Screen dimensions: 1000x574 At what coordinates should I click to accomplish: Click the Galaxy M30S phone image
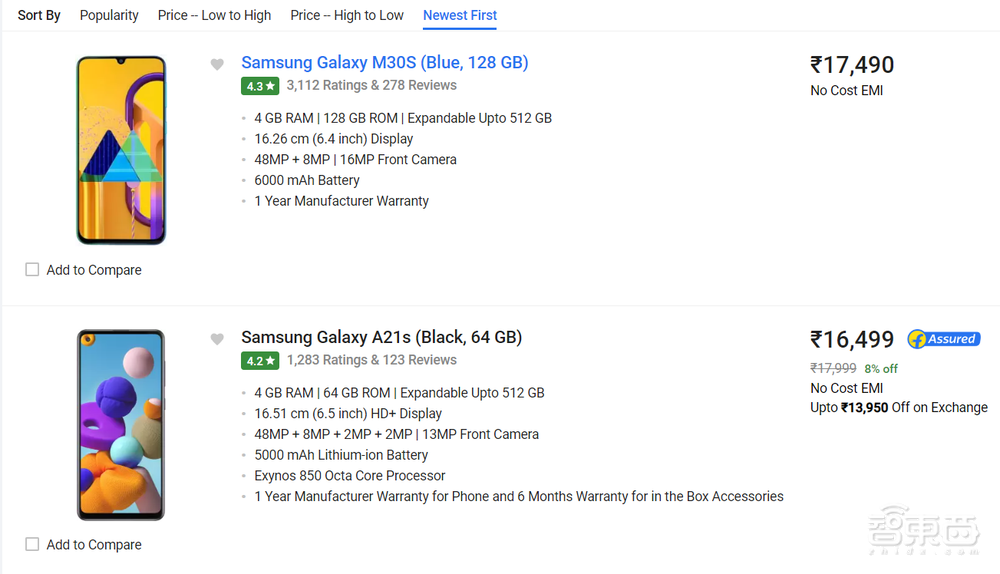coord(121,150)
